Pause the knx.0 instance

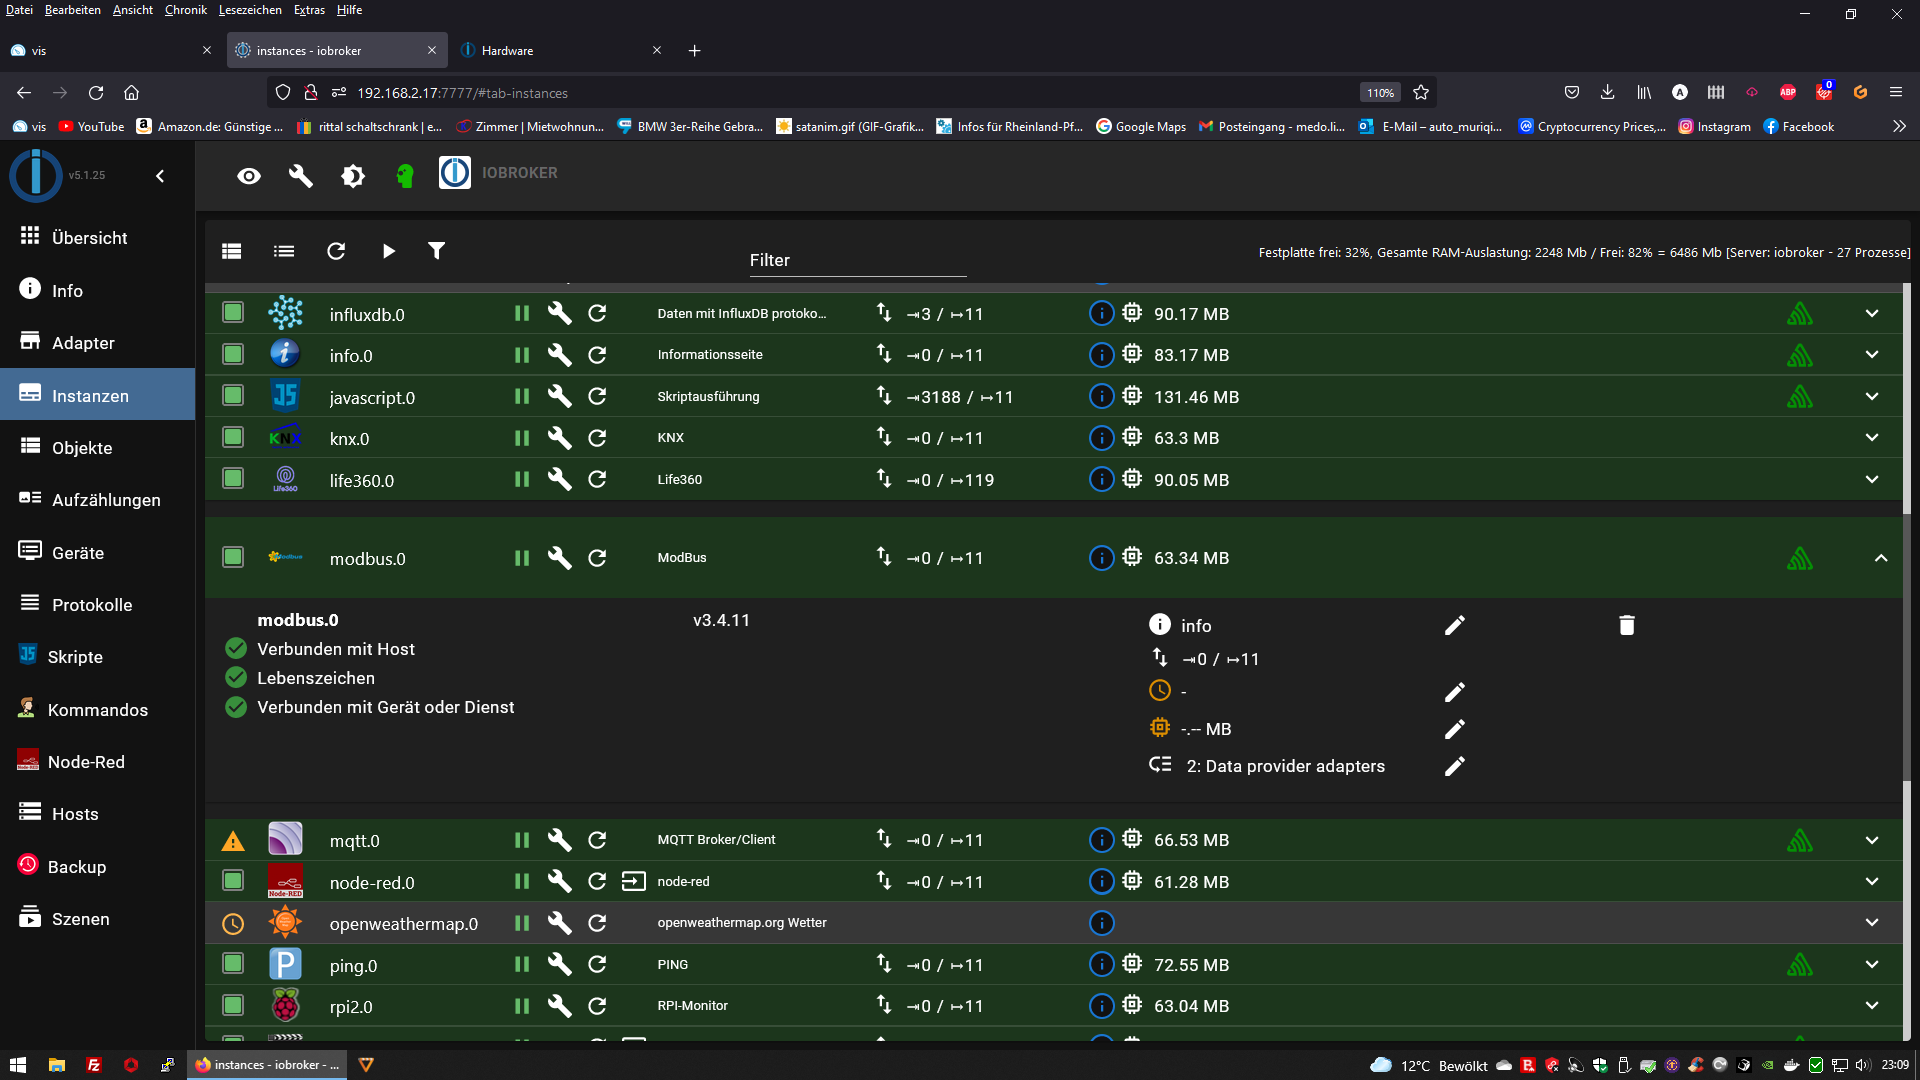521,438
